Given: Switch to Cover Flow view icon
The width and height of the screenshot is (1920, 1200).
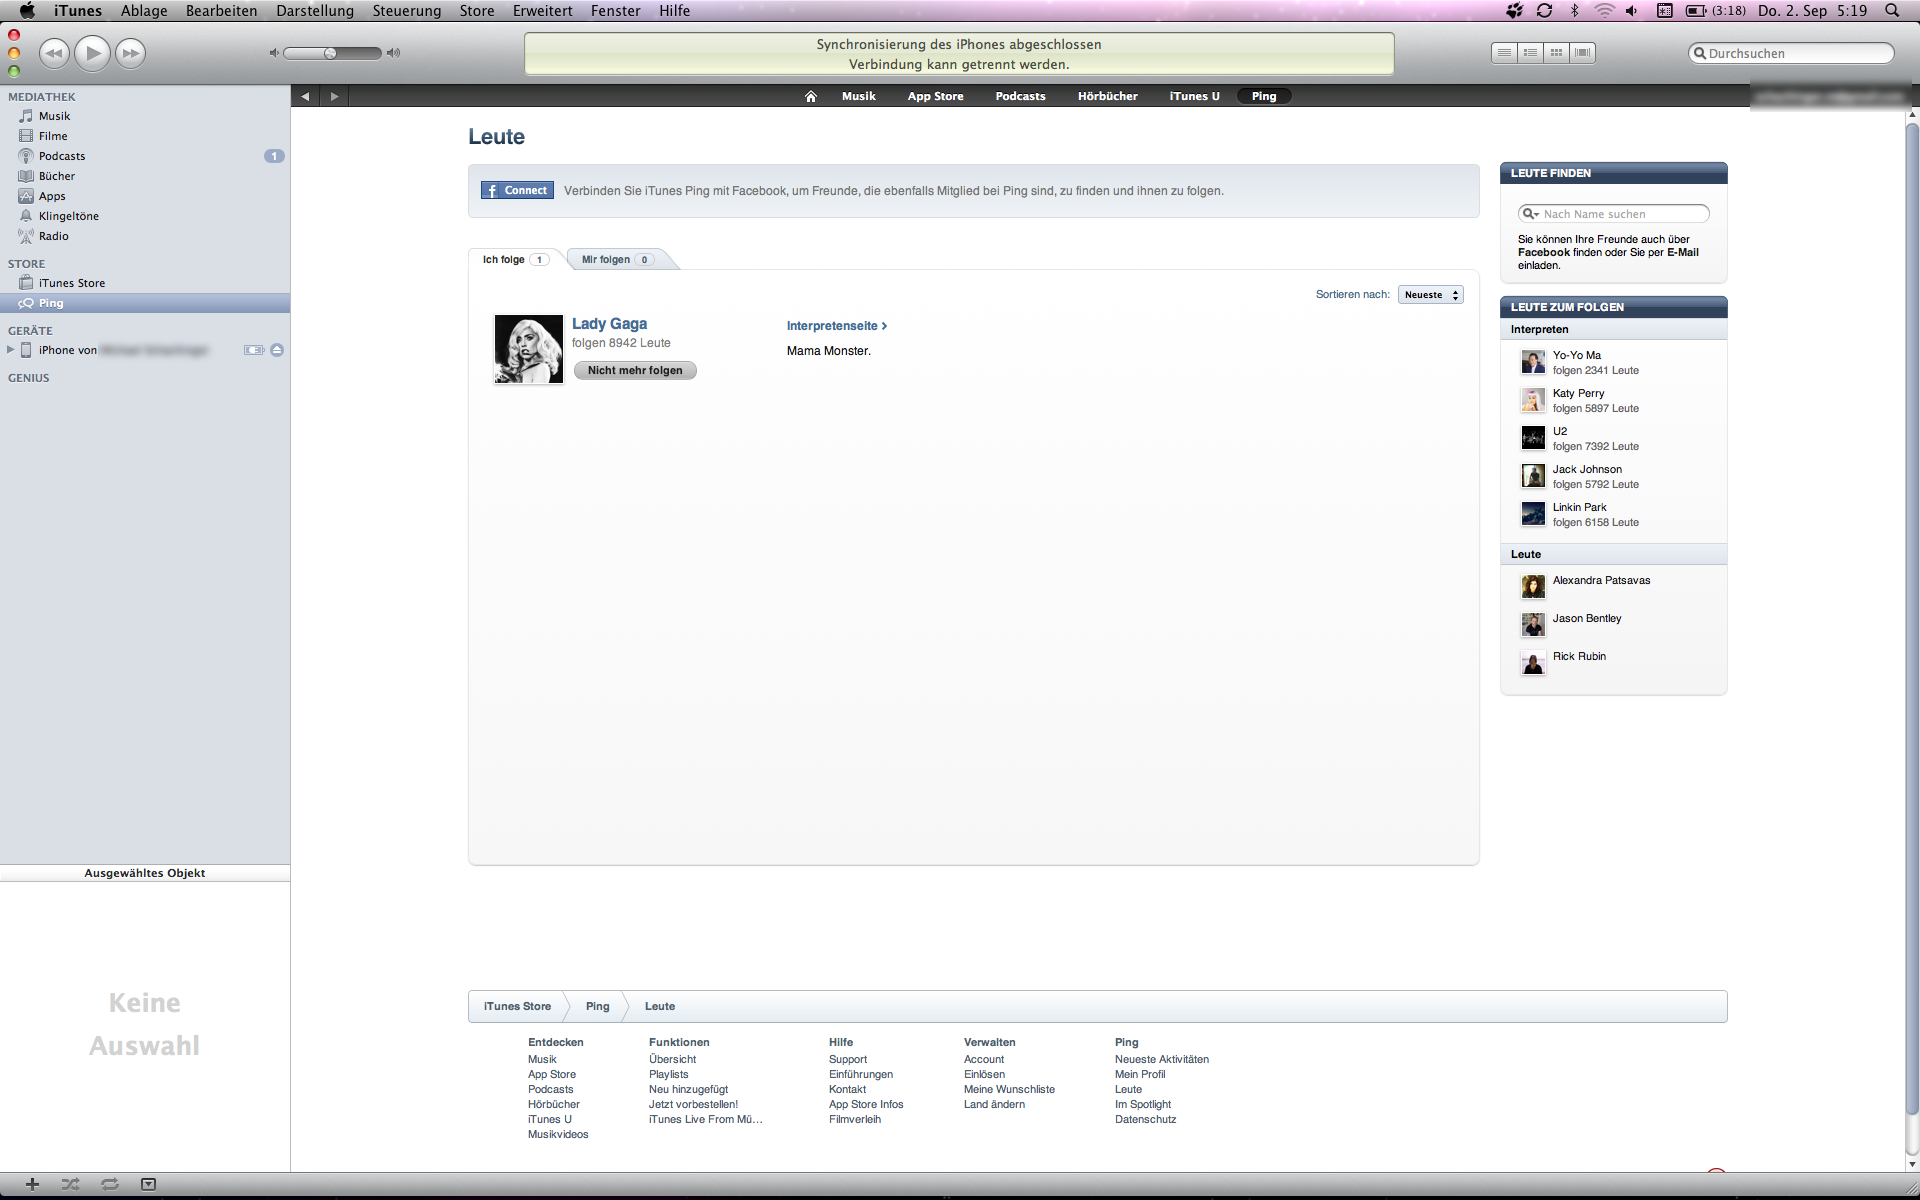Looking at the screenshot, I should coord(1582,53).
